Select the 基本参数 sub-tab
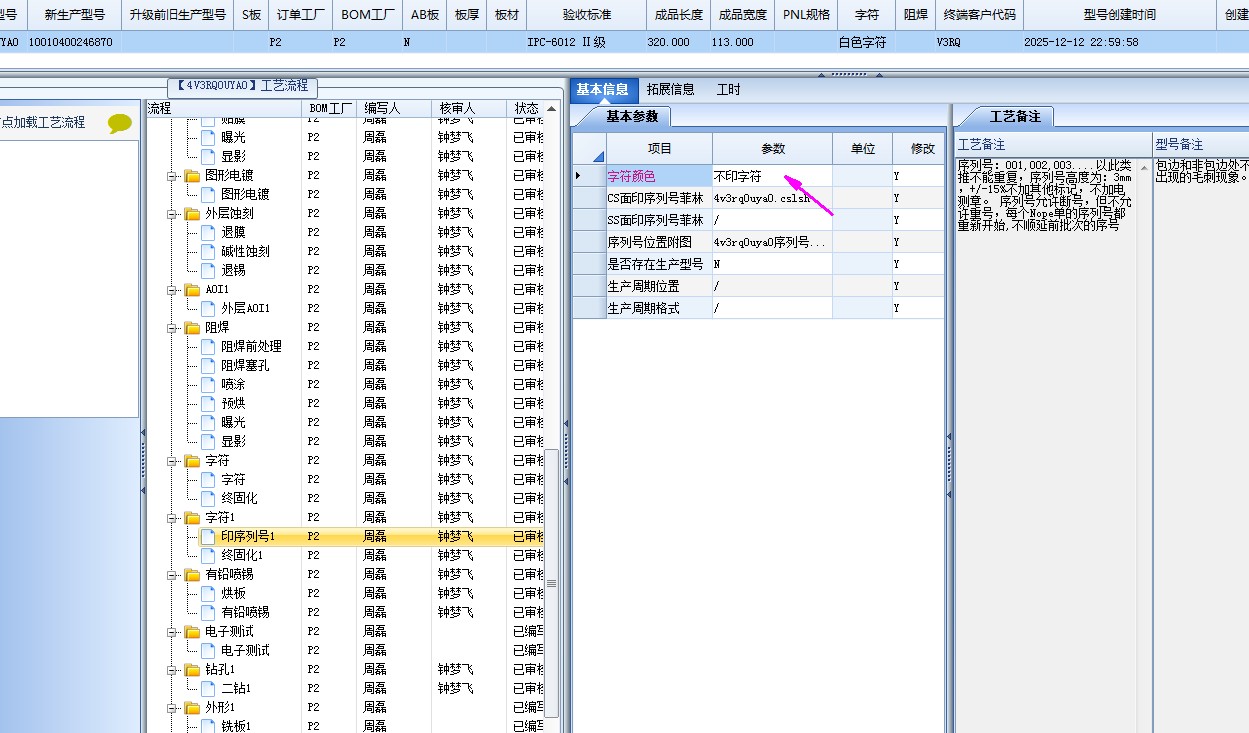This screenshot has width=1249, height=733. 632,116
